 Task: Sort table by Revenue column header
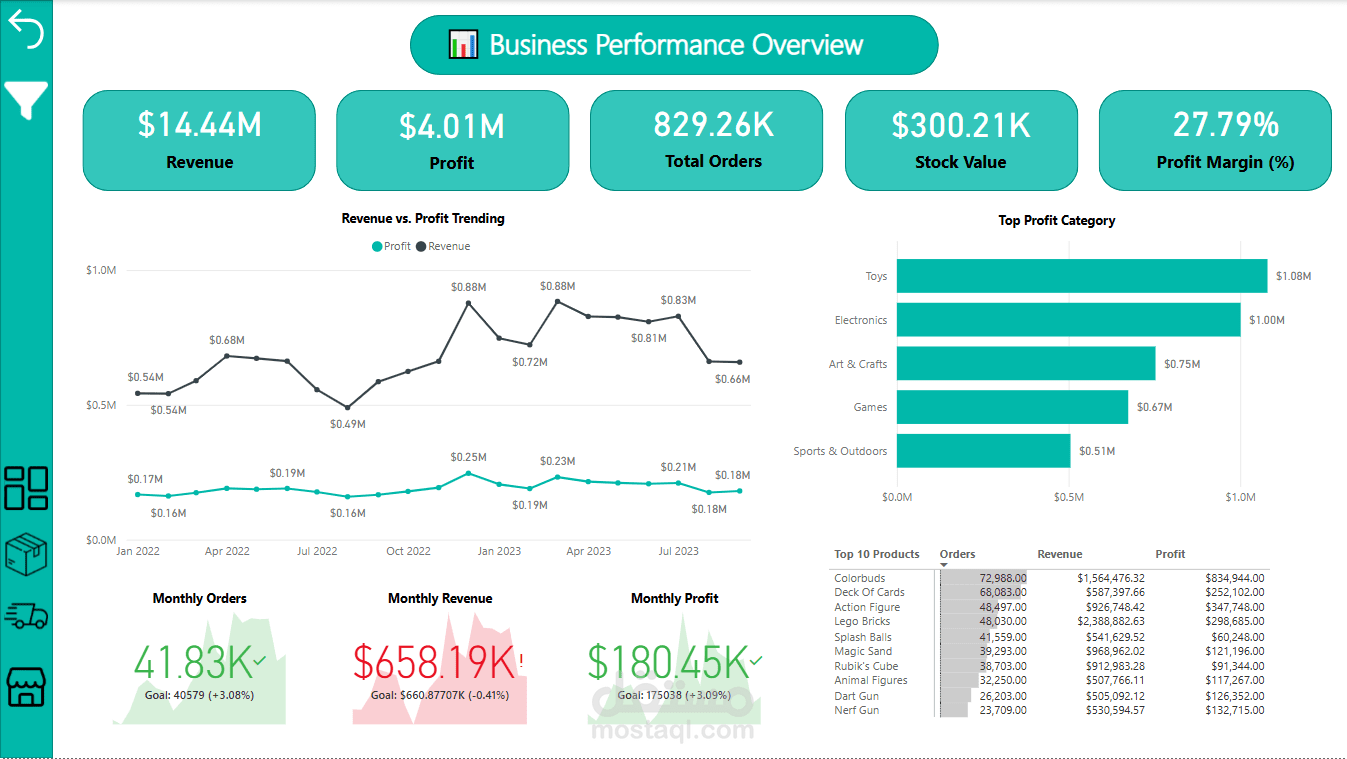(x=1060, y=554)
